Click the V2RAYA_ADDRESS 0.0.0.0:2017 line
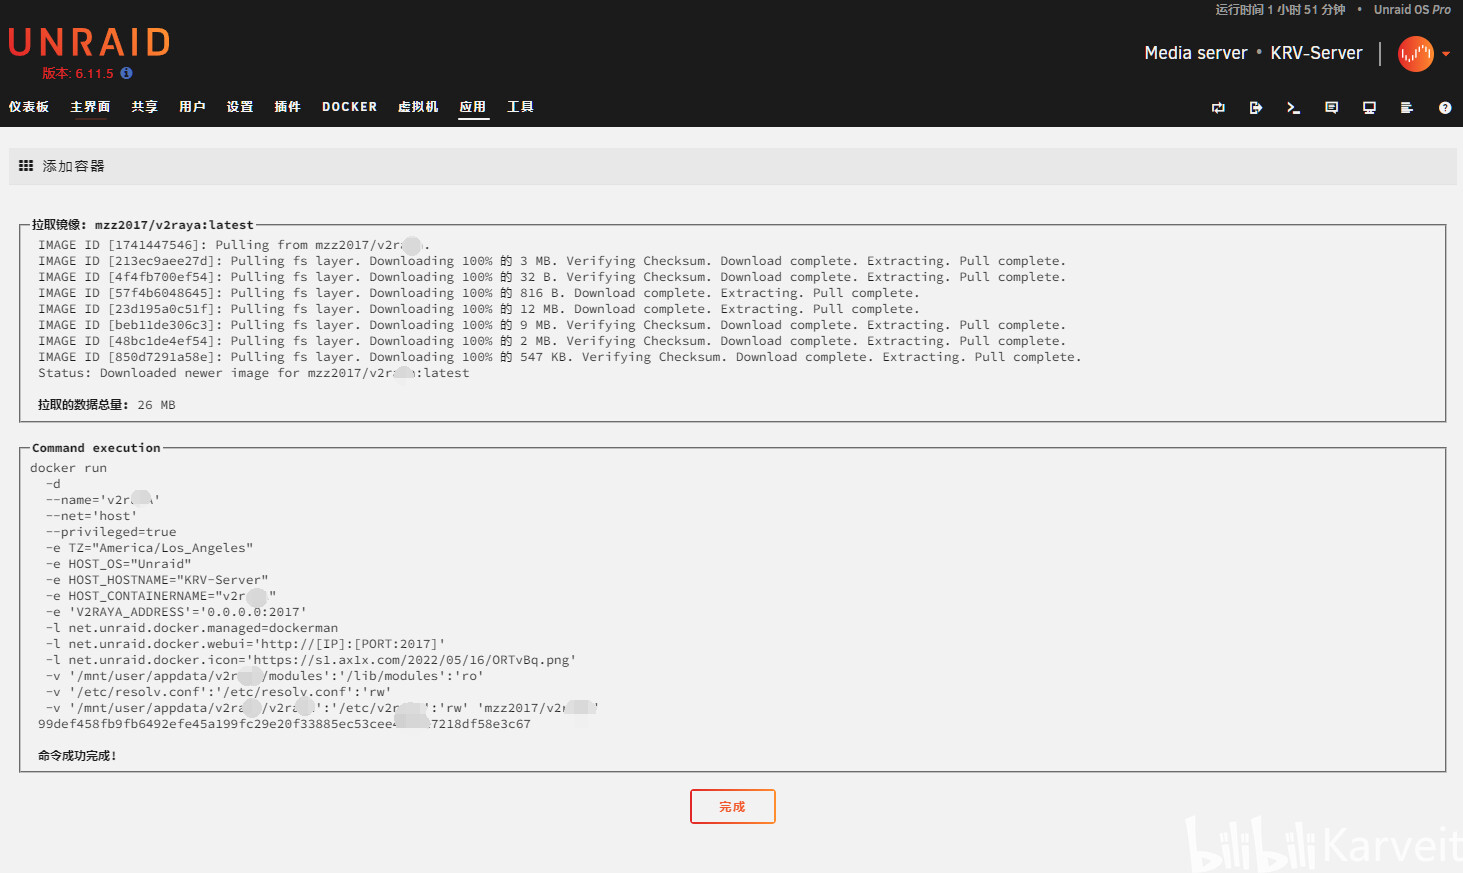The width and height of the screenshot is (1463, 873). point(176,612)
